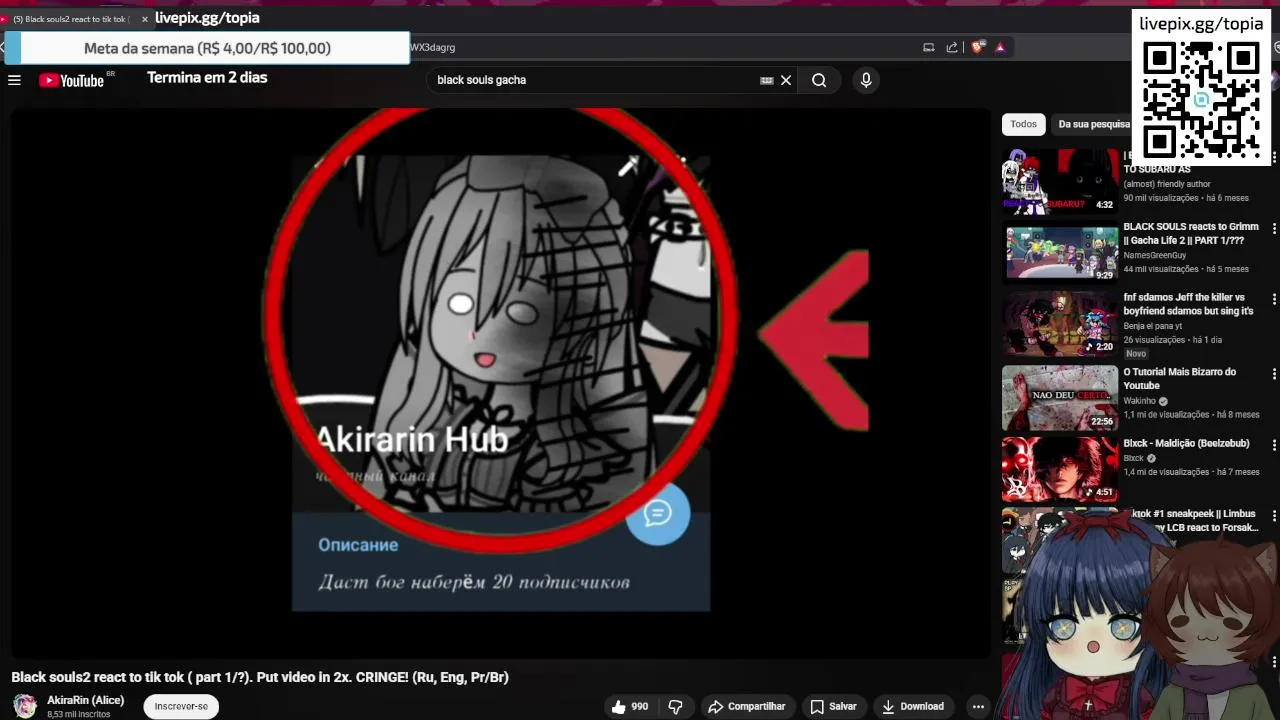1280x720 pixels.
Task: Click the browser cast/screen icon in address bar
Action: pyautogui.click(x=928, y=47)
